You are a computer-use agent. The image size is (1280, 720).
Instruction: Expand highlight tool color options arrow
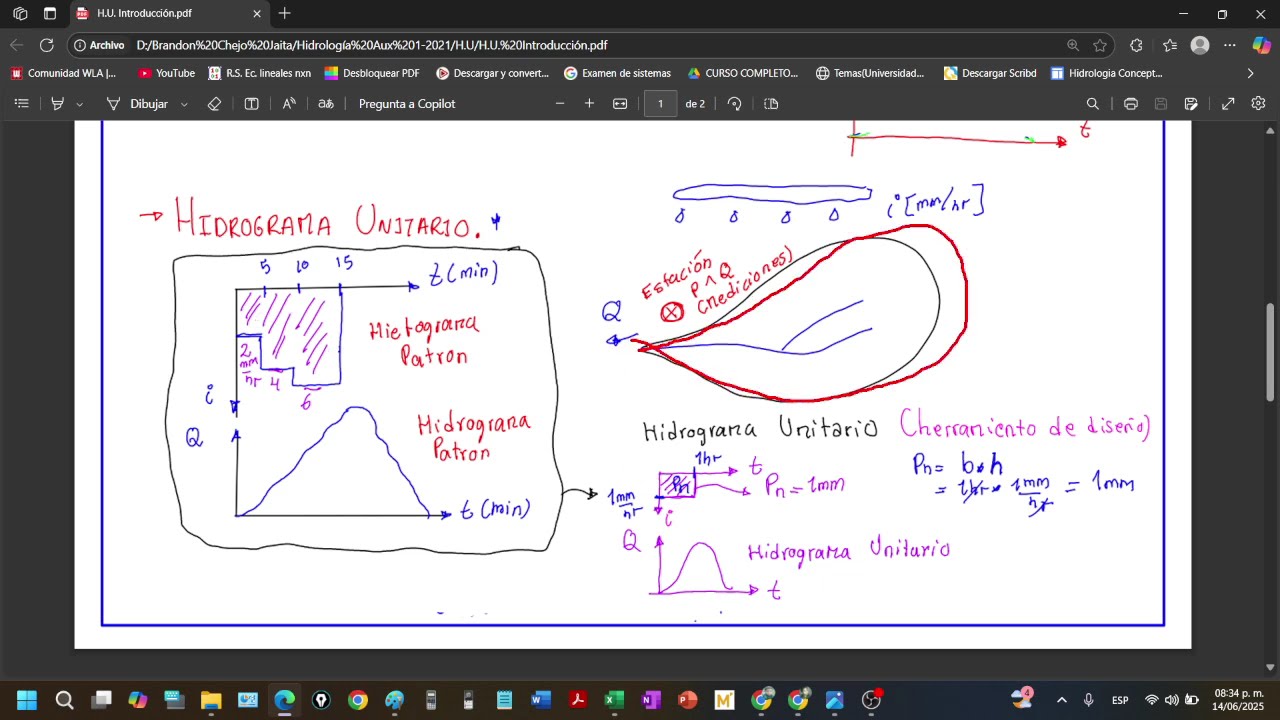(x=80, y=104)
